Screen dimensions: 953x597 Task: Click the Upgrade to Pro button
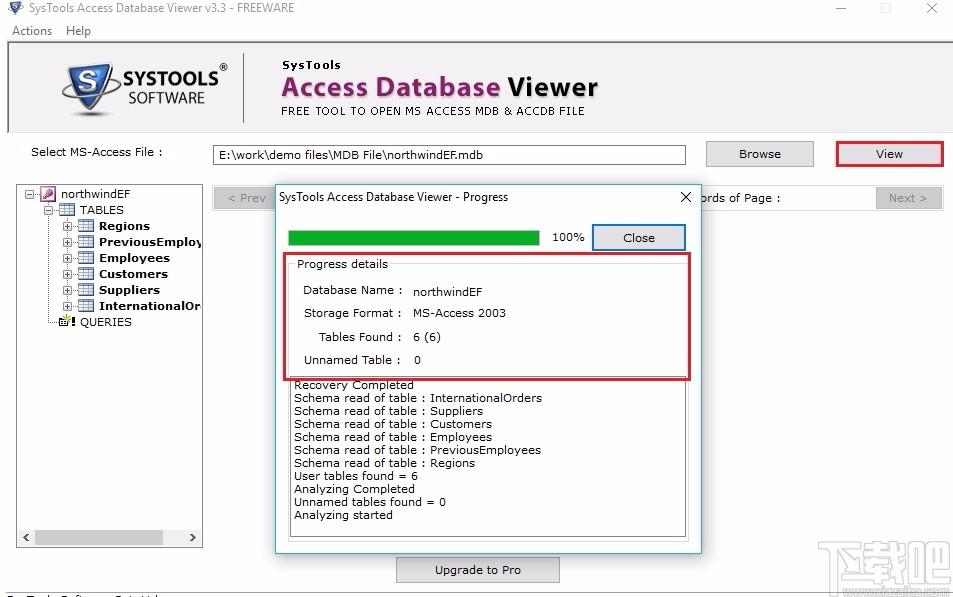pyautogui.click(x=478, y=570)
